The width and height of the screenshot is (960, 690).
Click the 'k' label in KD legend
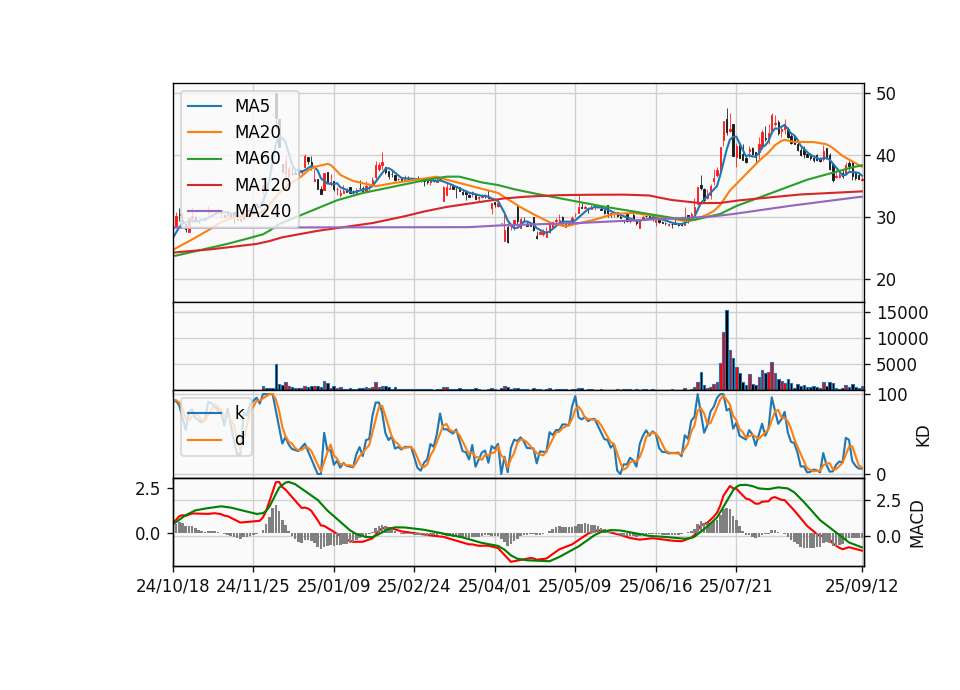tap(239, 413)
